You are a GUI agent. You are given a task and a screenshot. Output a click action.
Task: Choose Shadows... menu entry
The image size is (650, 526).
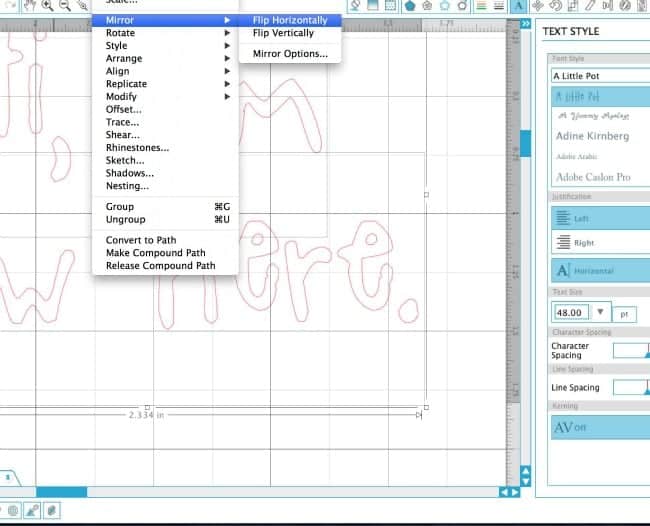[x=165, y=173]
